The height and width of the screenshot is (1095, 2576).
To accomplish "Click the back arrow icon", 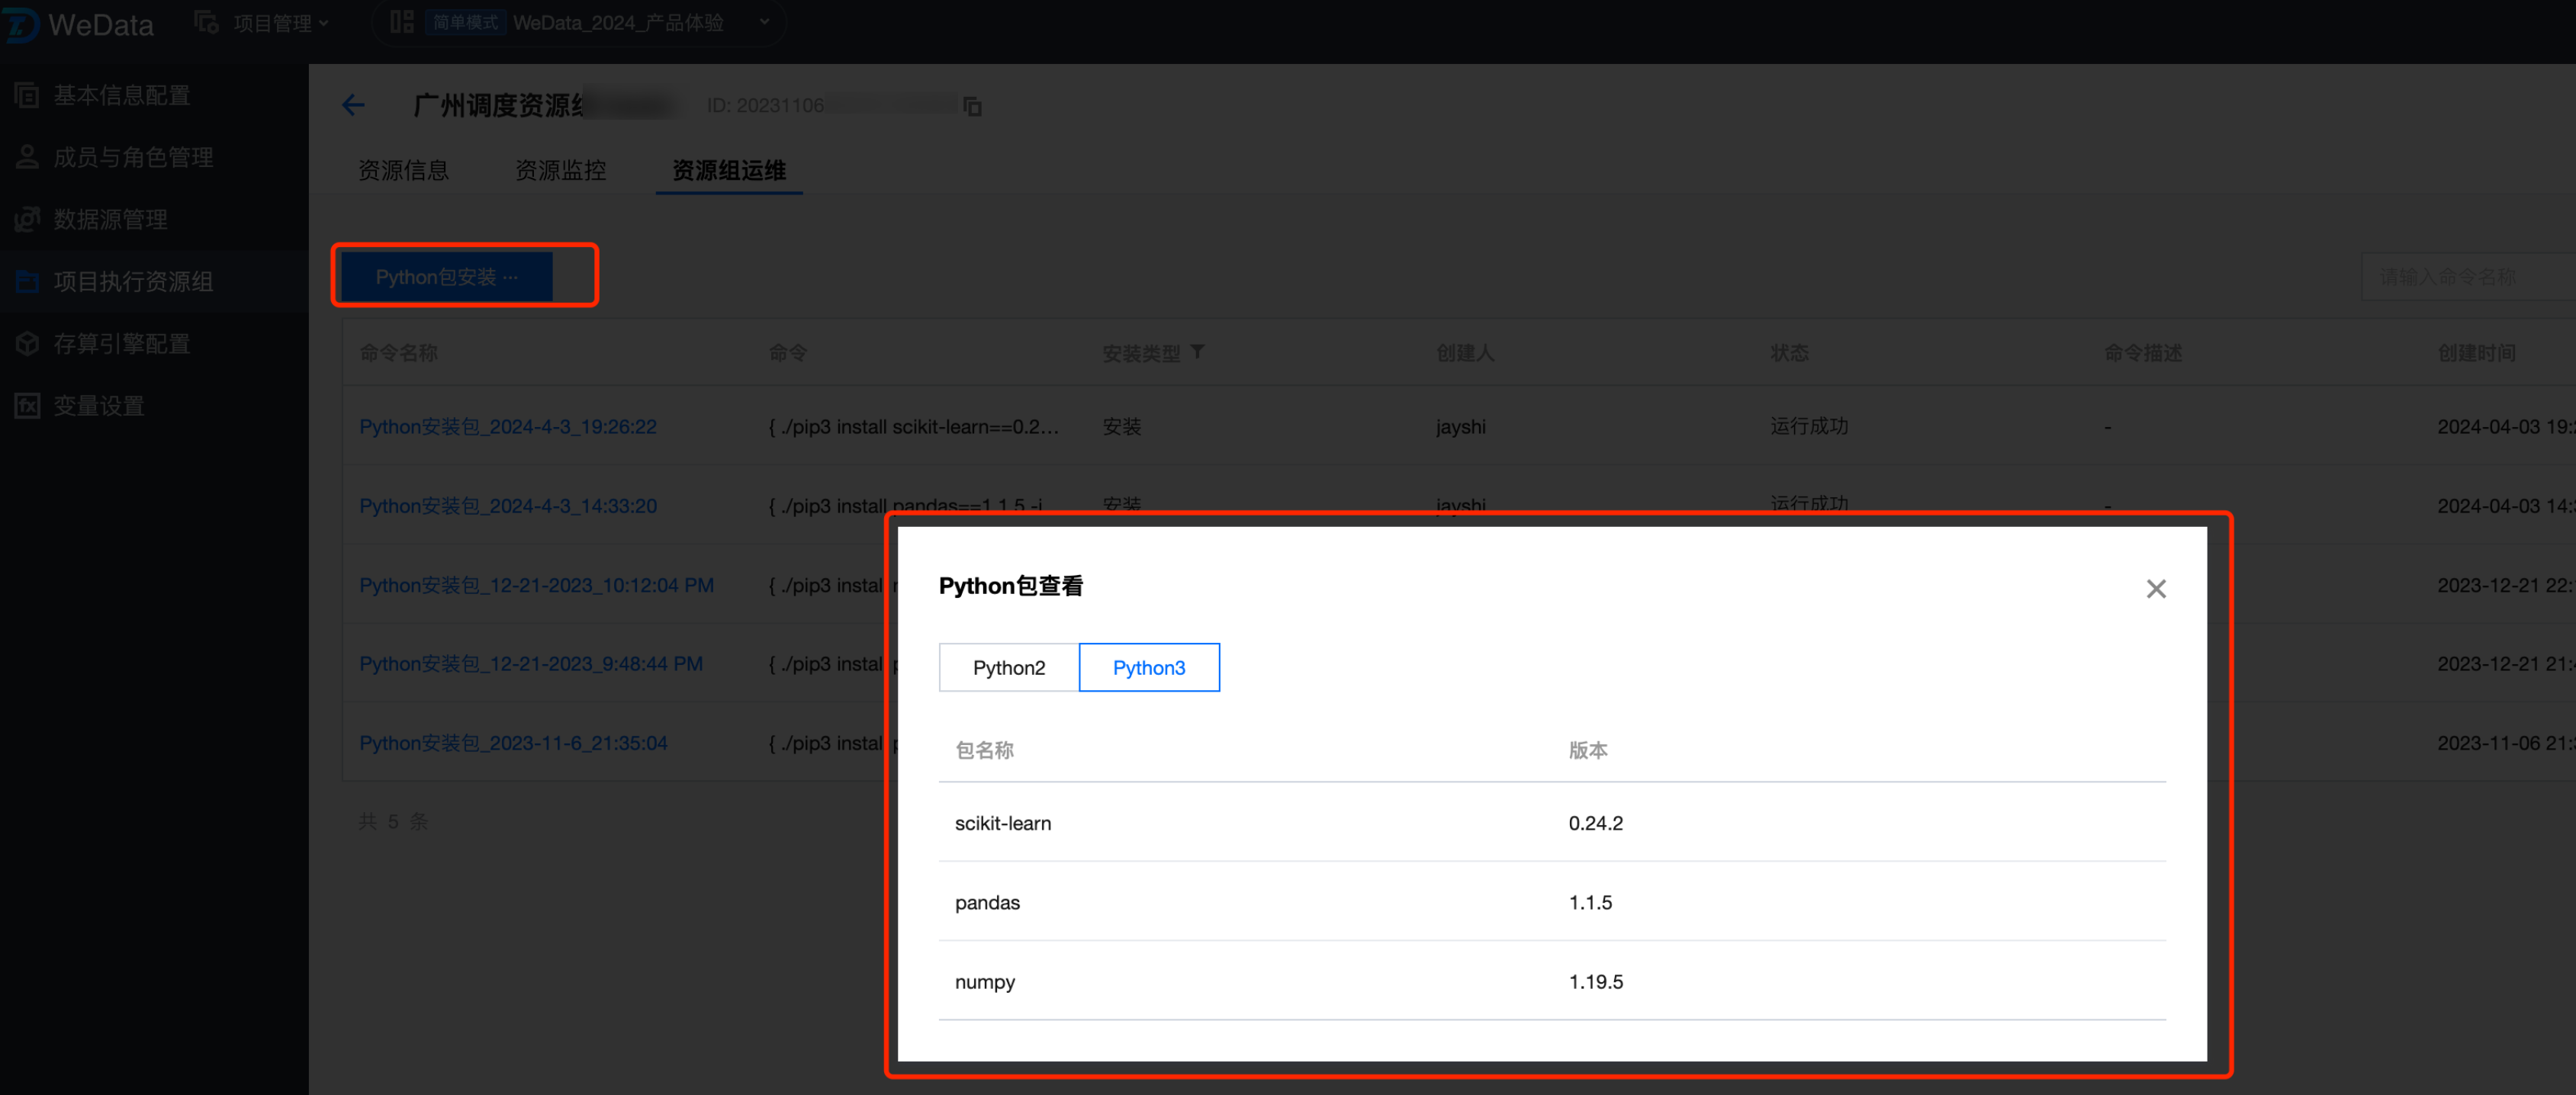I will (353, 105).
